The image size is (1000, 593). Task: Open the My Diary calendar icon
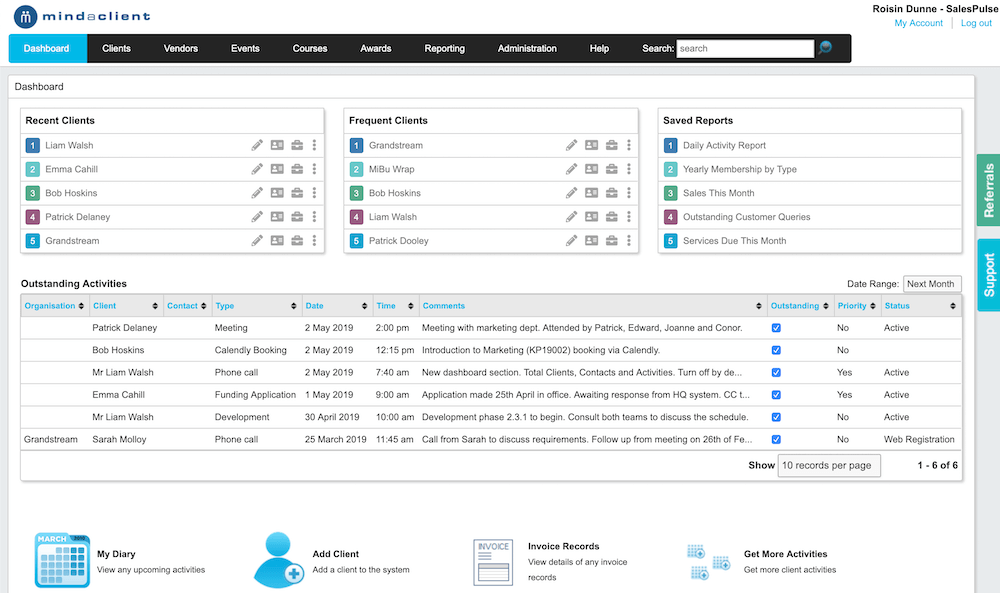pos(62,560)
